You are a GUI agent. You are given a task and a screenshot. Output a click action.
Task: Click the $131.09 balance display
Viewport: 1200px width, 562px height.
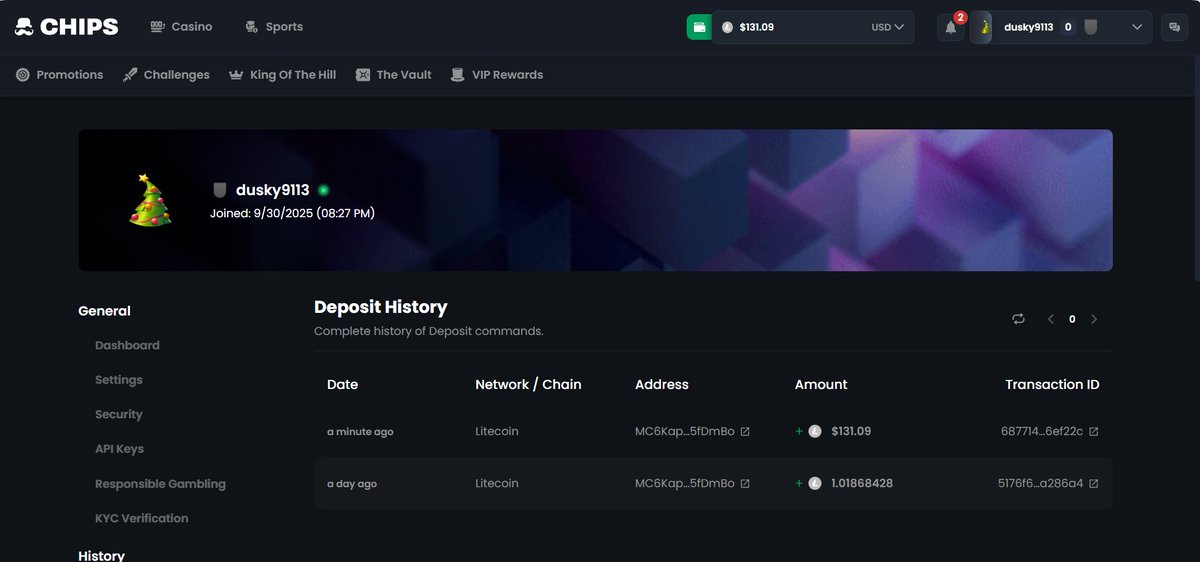point(756,27)
